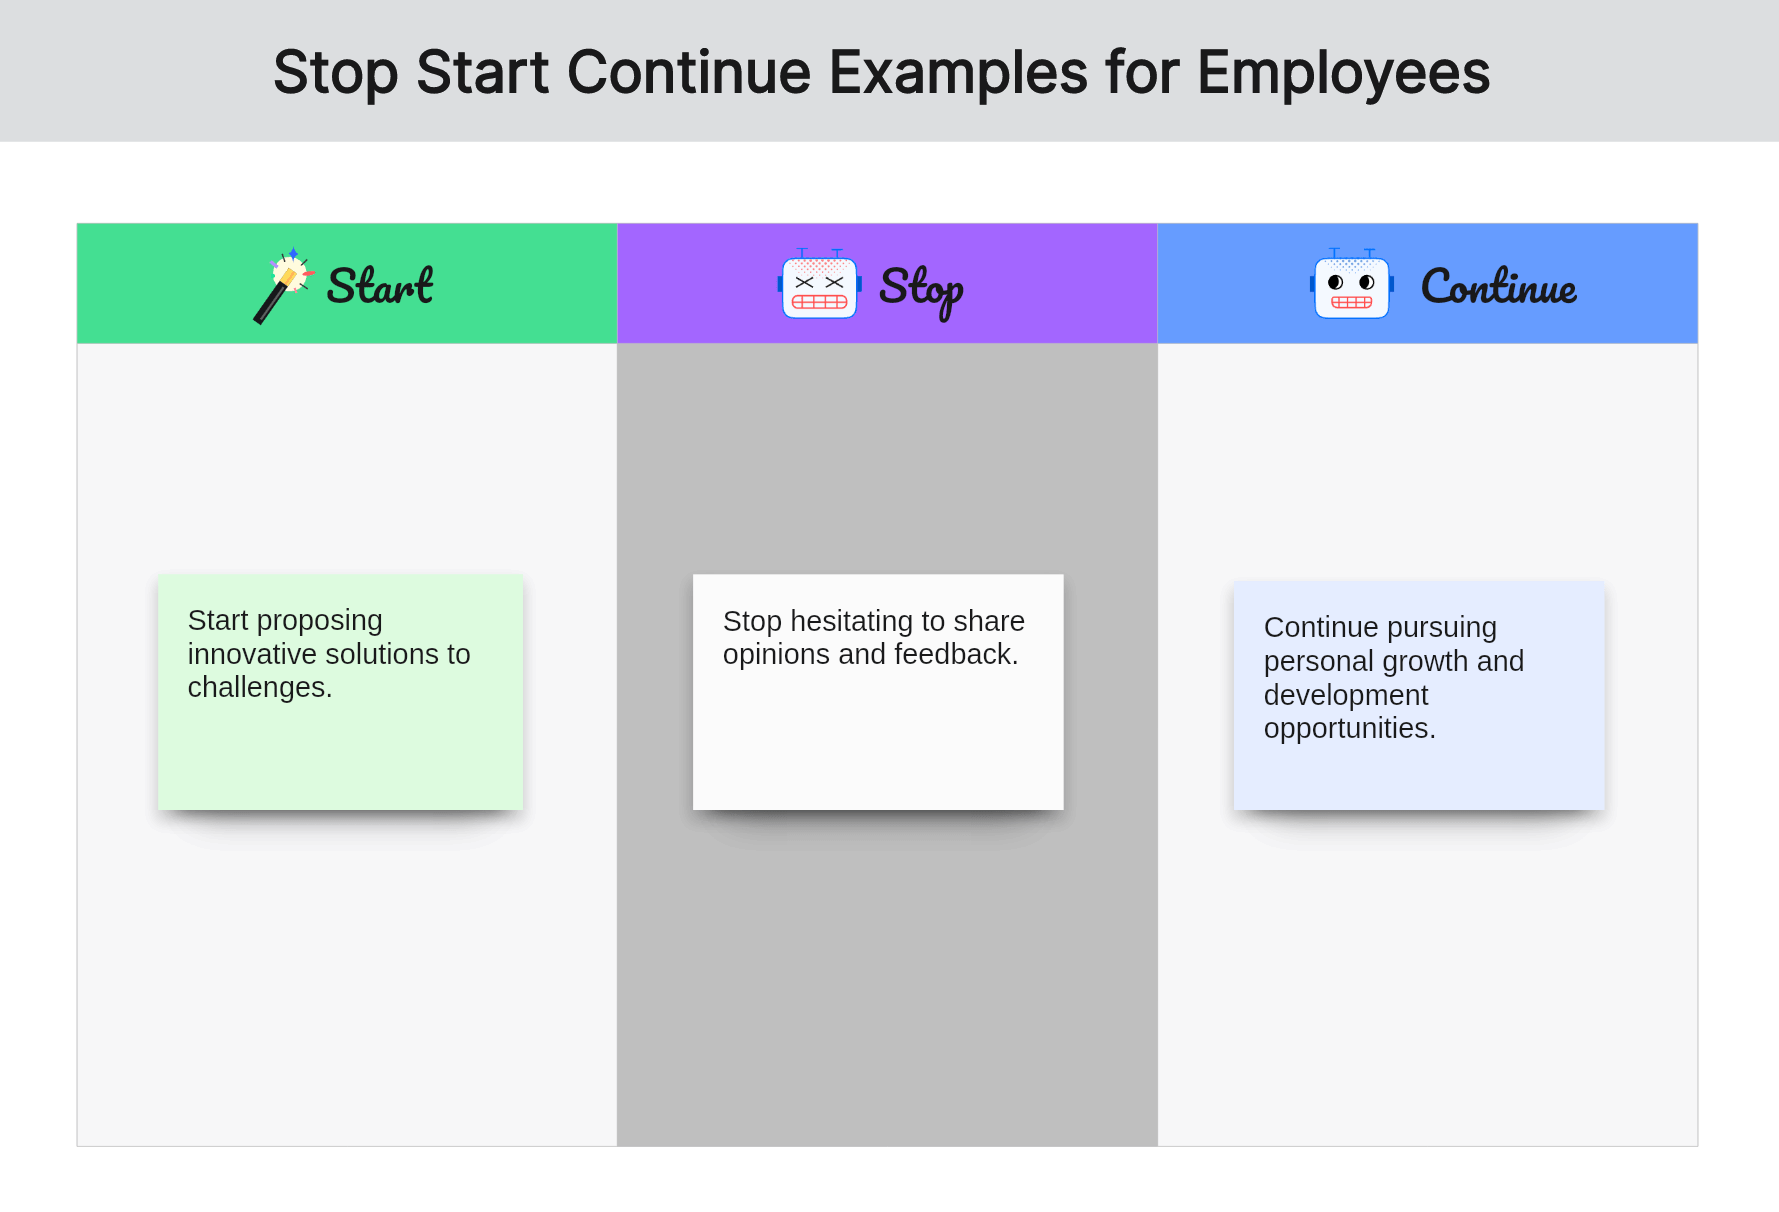Click the text 'opinions and feedback.' in white note
The image size is (1779, 1212).
point(870,654)
